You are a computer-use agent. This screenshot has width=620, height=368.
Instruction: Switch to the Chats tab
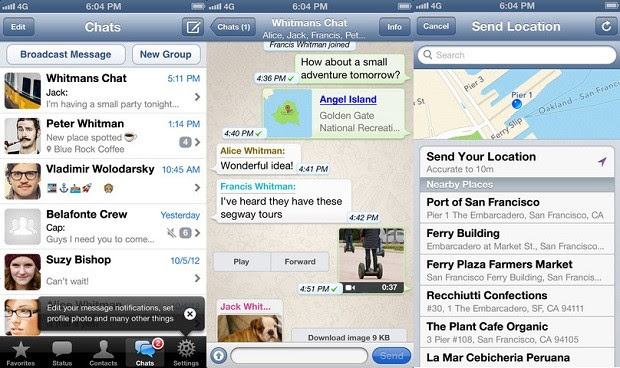point(145,353)
